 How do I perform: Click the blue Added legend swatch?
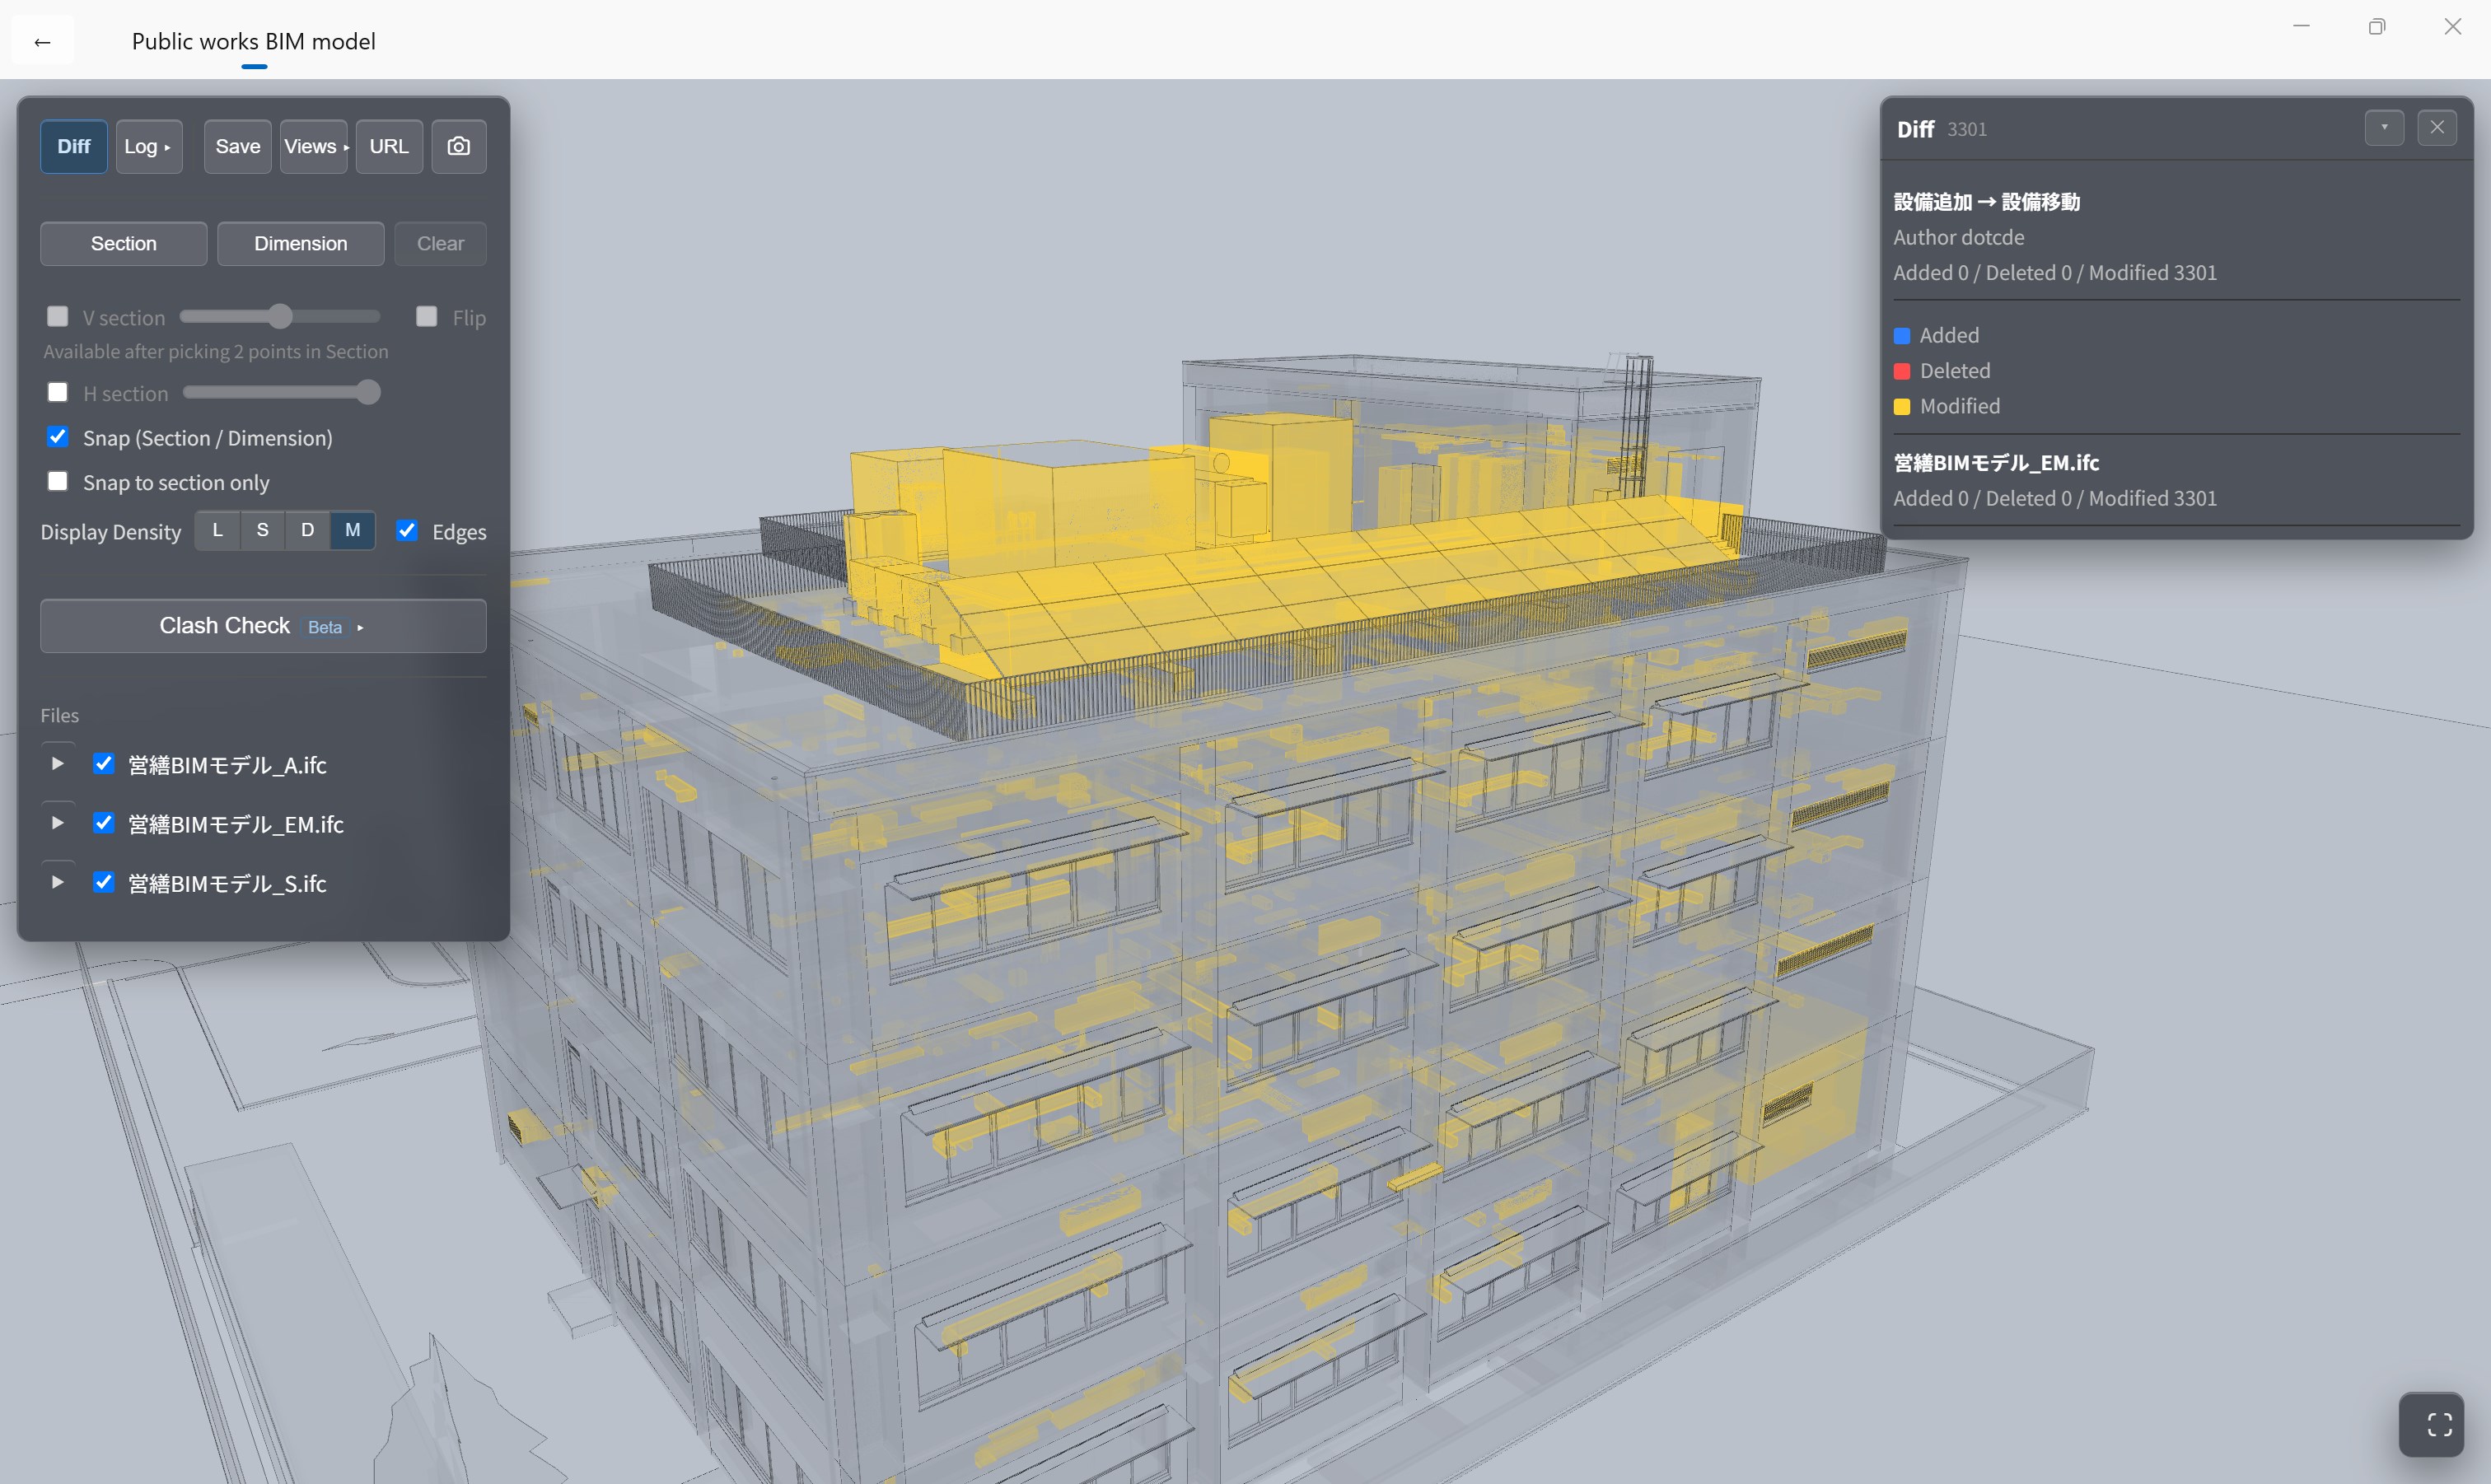click(x=1902, y=335)
